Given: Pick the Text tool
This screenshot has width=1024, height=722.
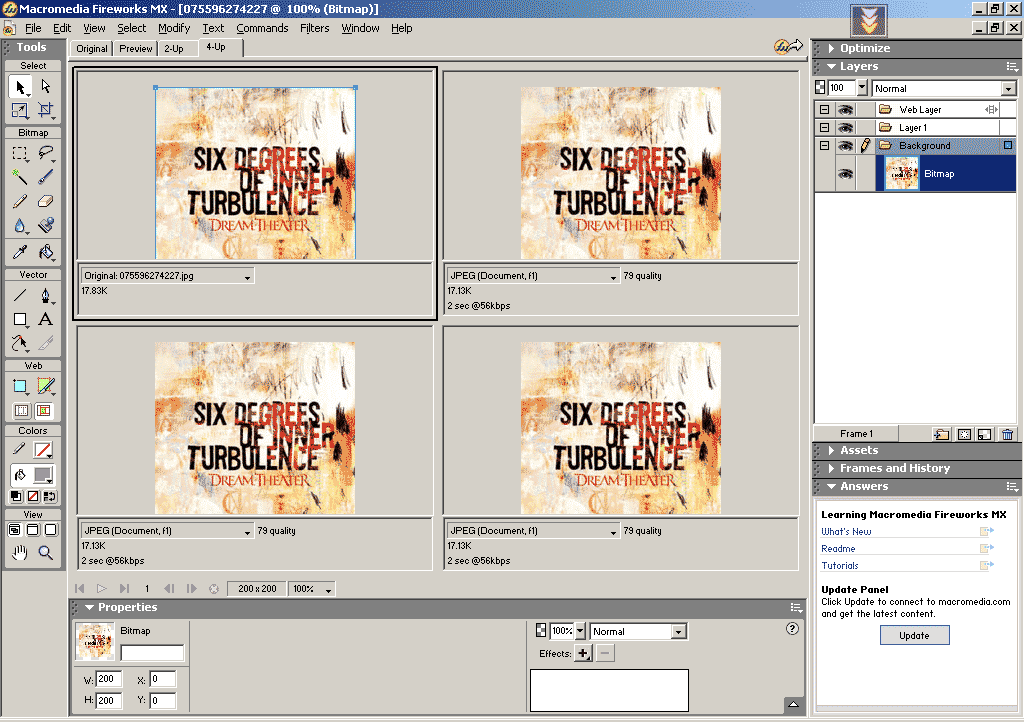Looking at the screenshot, I should [45, 320].
